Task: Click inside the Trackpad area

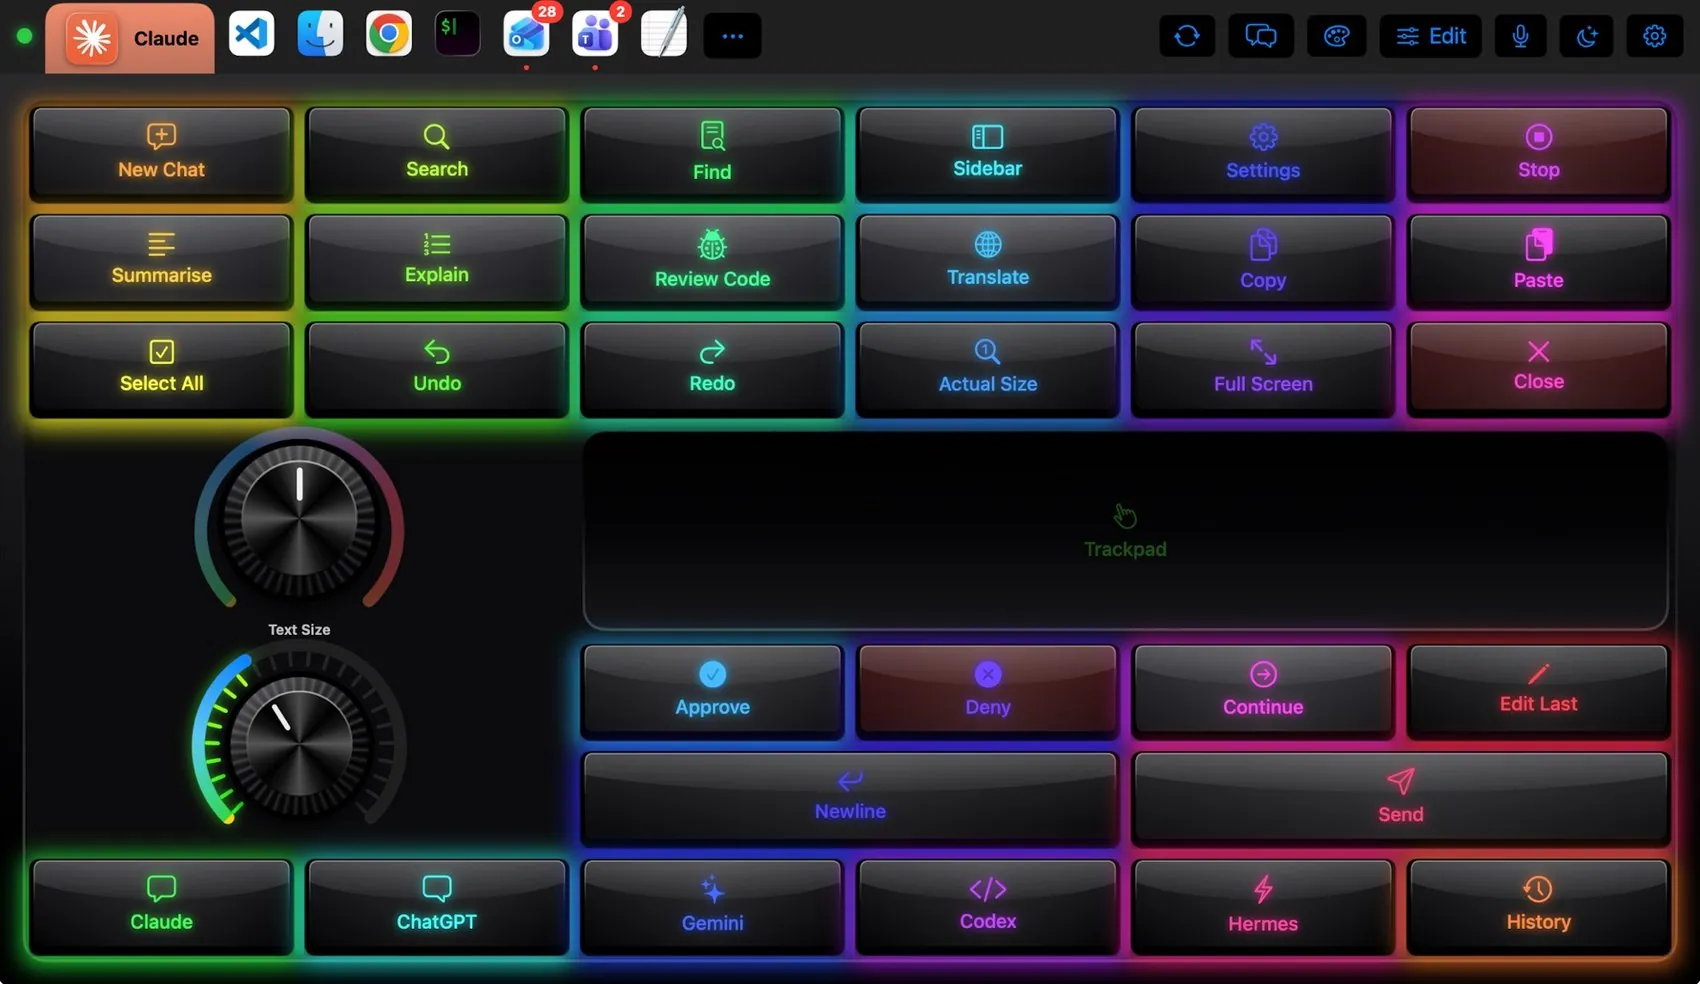Action: click(x=1125, y=531)
